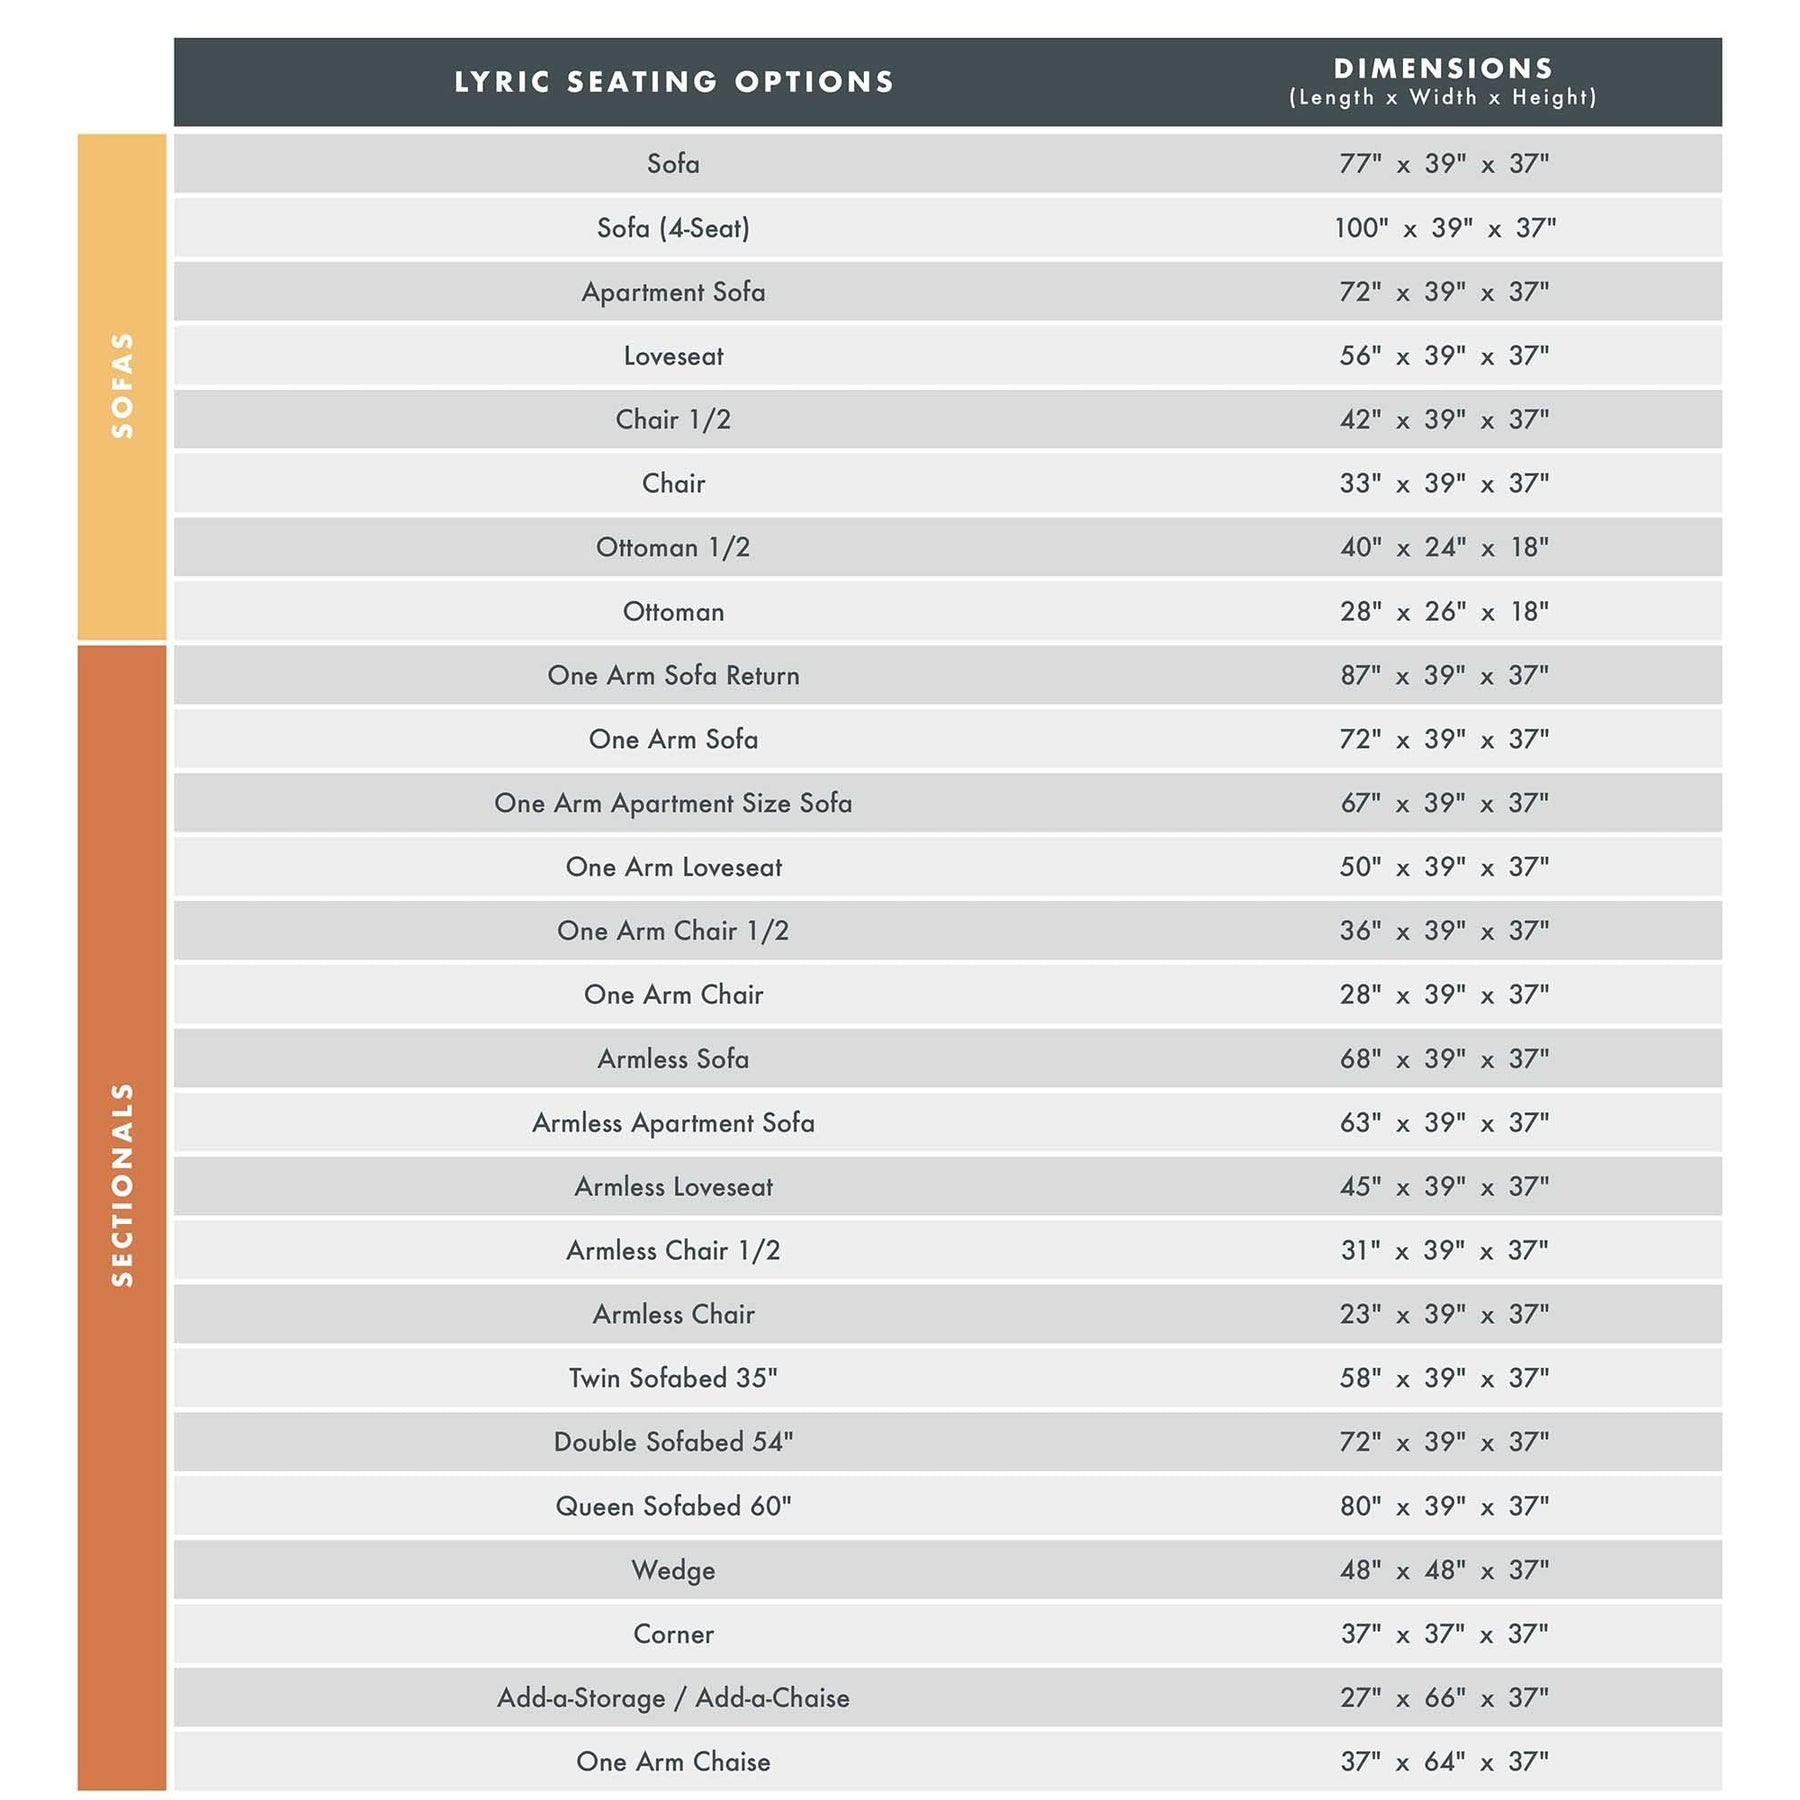Click the Ottoman 1/2 row name
1800x1800 pixels.
[673, 548]
